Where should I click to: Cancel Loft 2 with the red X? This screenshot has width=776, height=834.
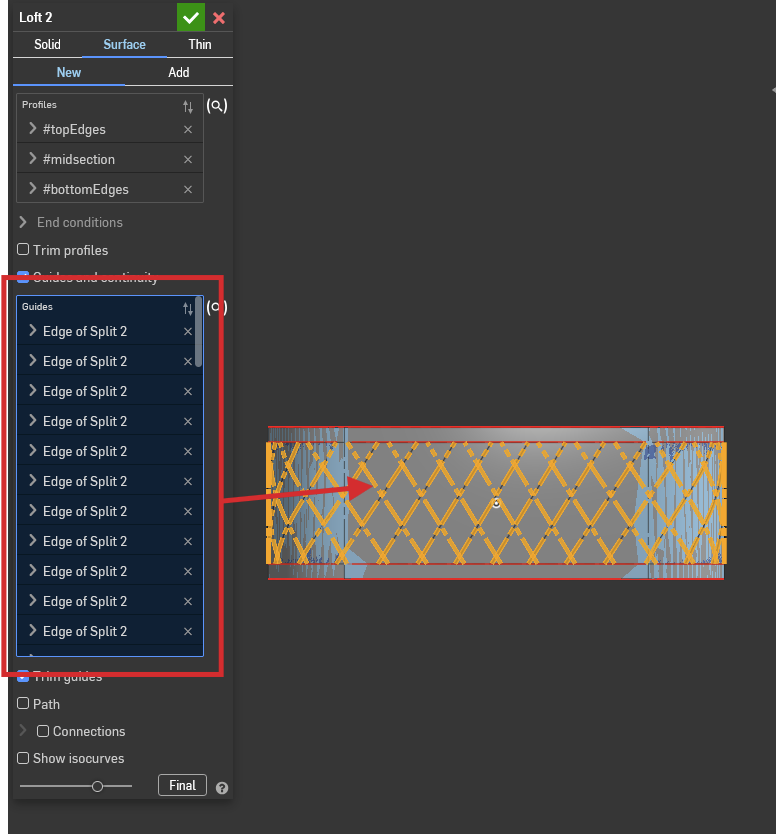point(219,18)
